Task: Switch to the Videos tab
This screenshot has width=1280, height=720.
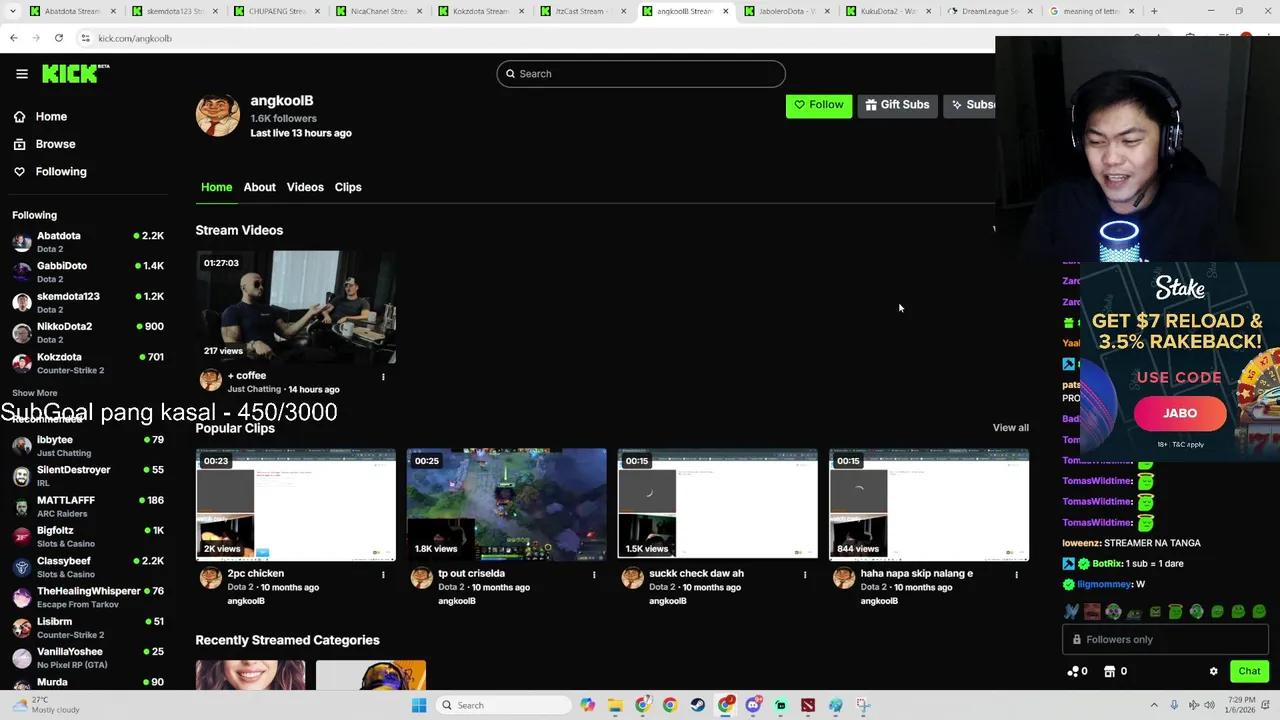Action: [305, 187]
